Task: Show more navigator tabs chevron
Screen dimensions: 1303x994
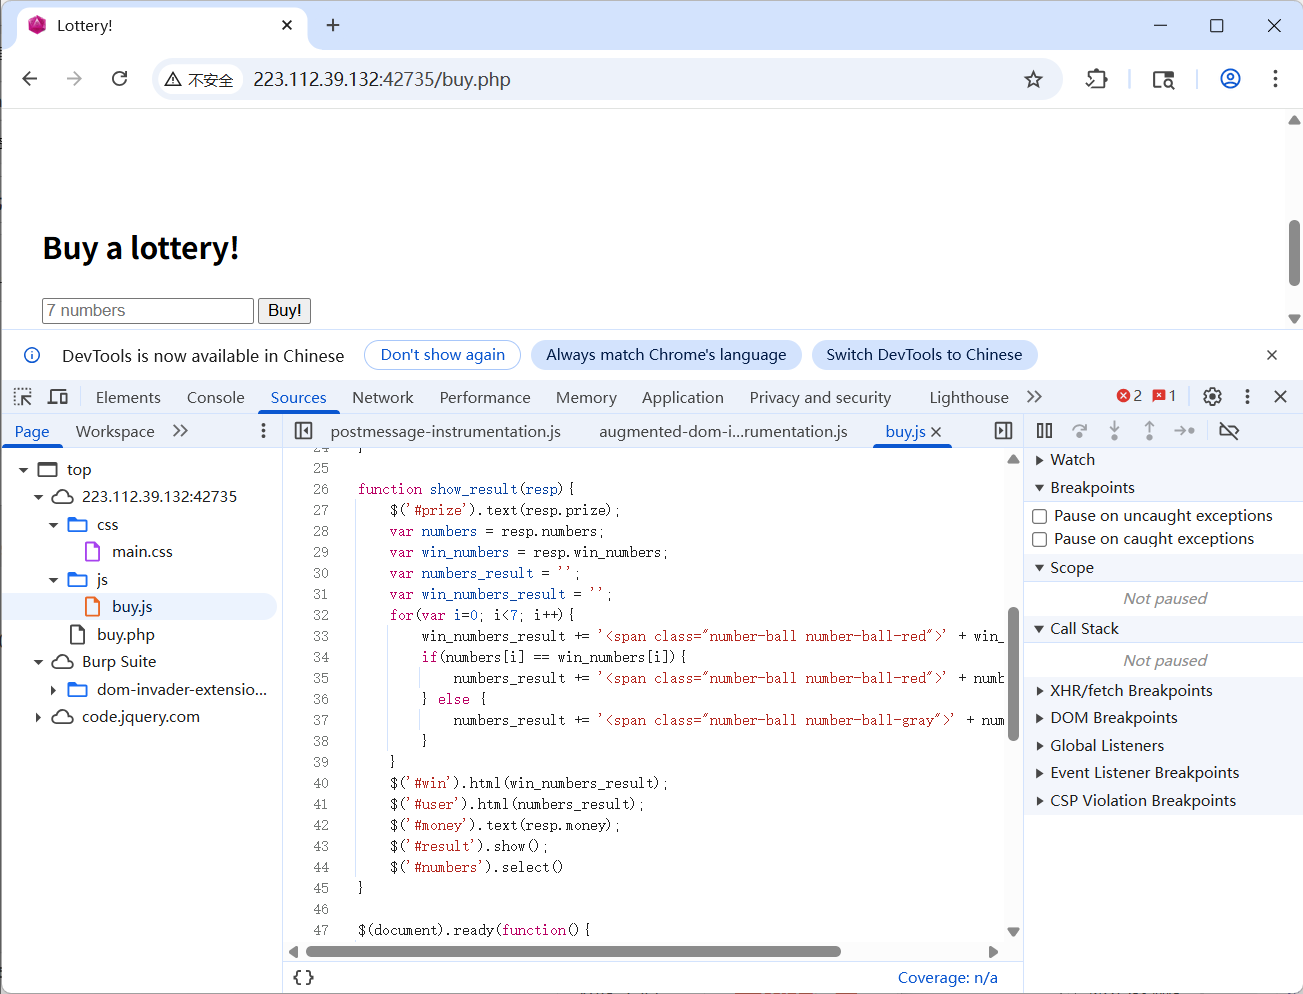Action: [180, 431]
